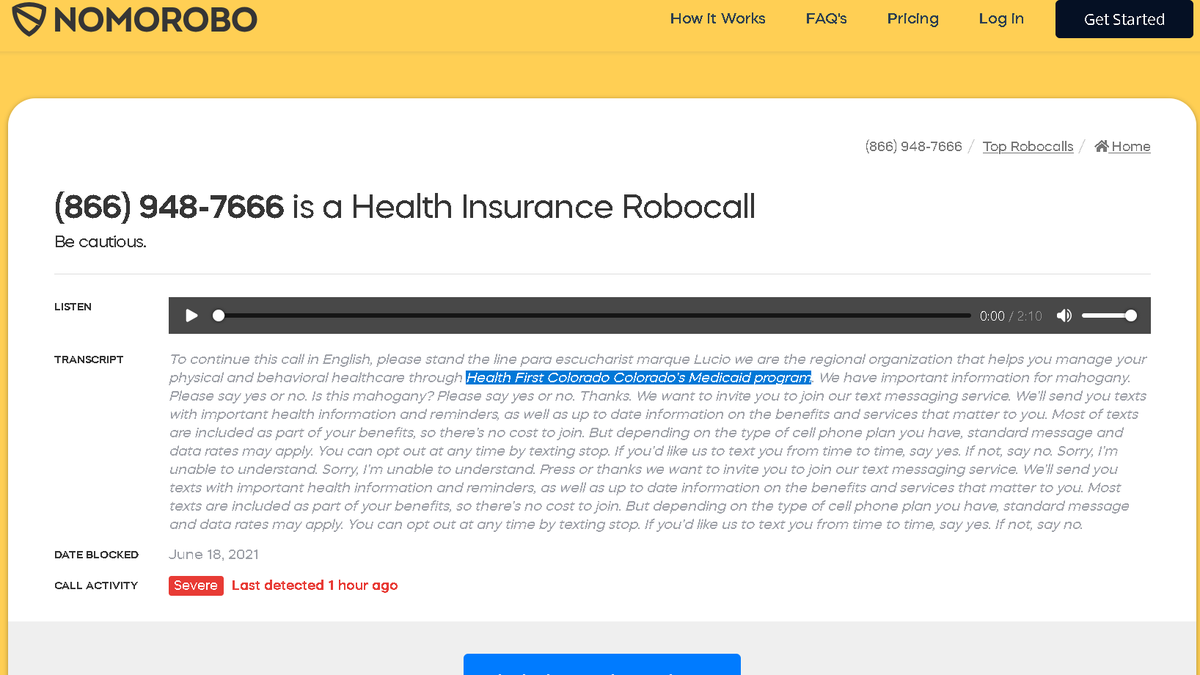Click the highlighted Health First Colorado text

click(x=639, y=378)
